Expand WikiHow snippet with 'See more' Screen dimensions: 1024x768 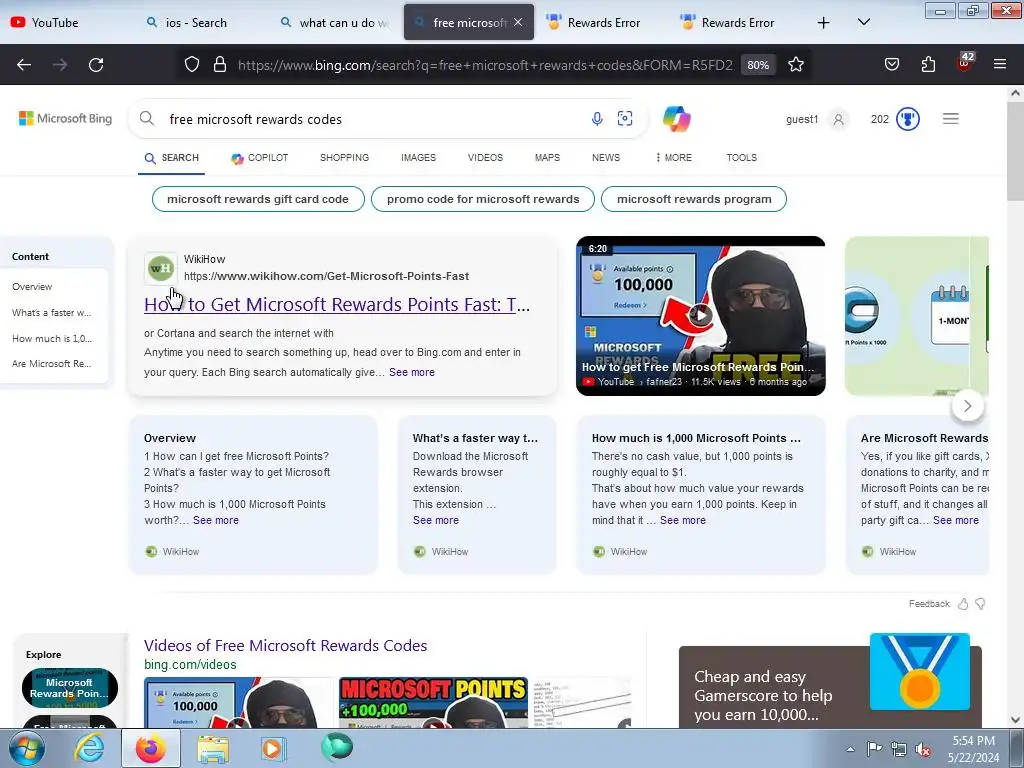tap(411, 372)
